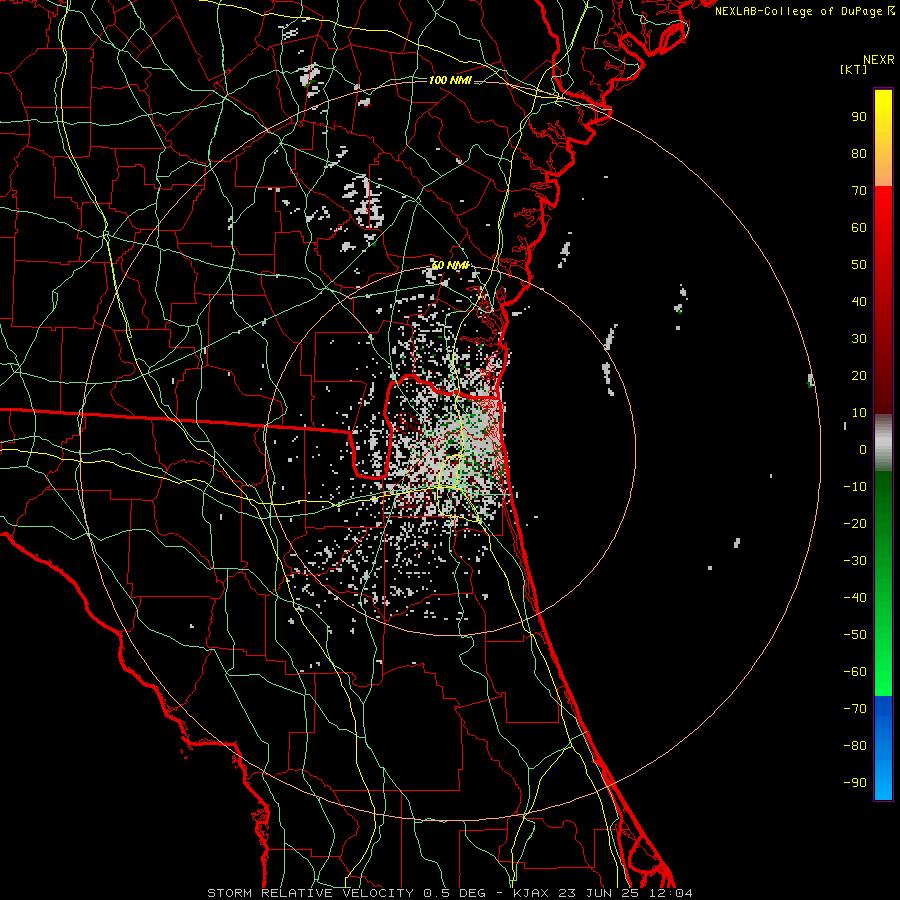The width and height of the screenshot is (900, 900).
Task: Click the 90 value on velocity scale
Action: coord(859,117)
